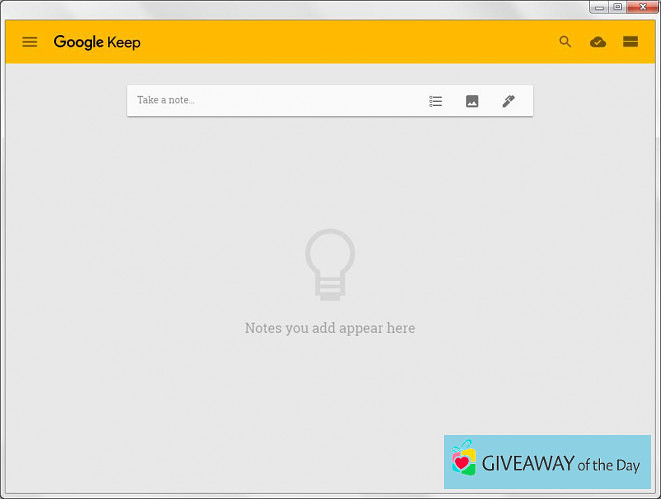Open the main menu hamburger icon
Viewport: 661px width, 499px height.
click(x=30, y=42)
